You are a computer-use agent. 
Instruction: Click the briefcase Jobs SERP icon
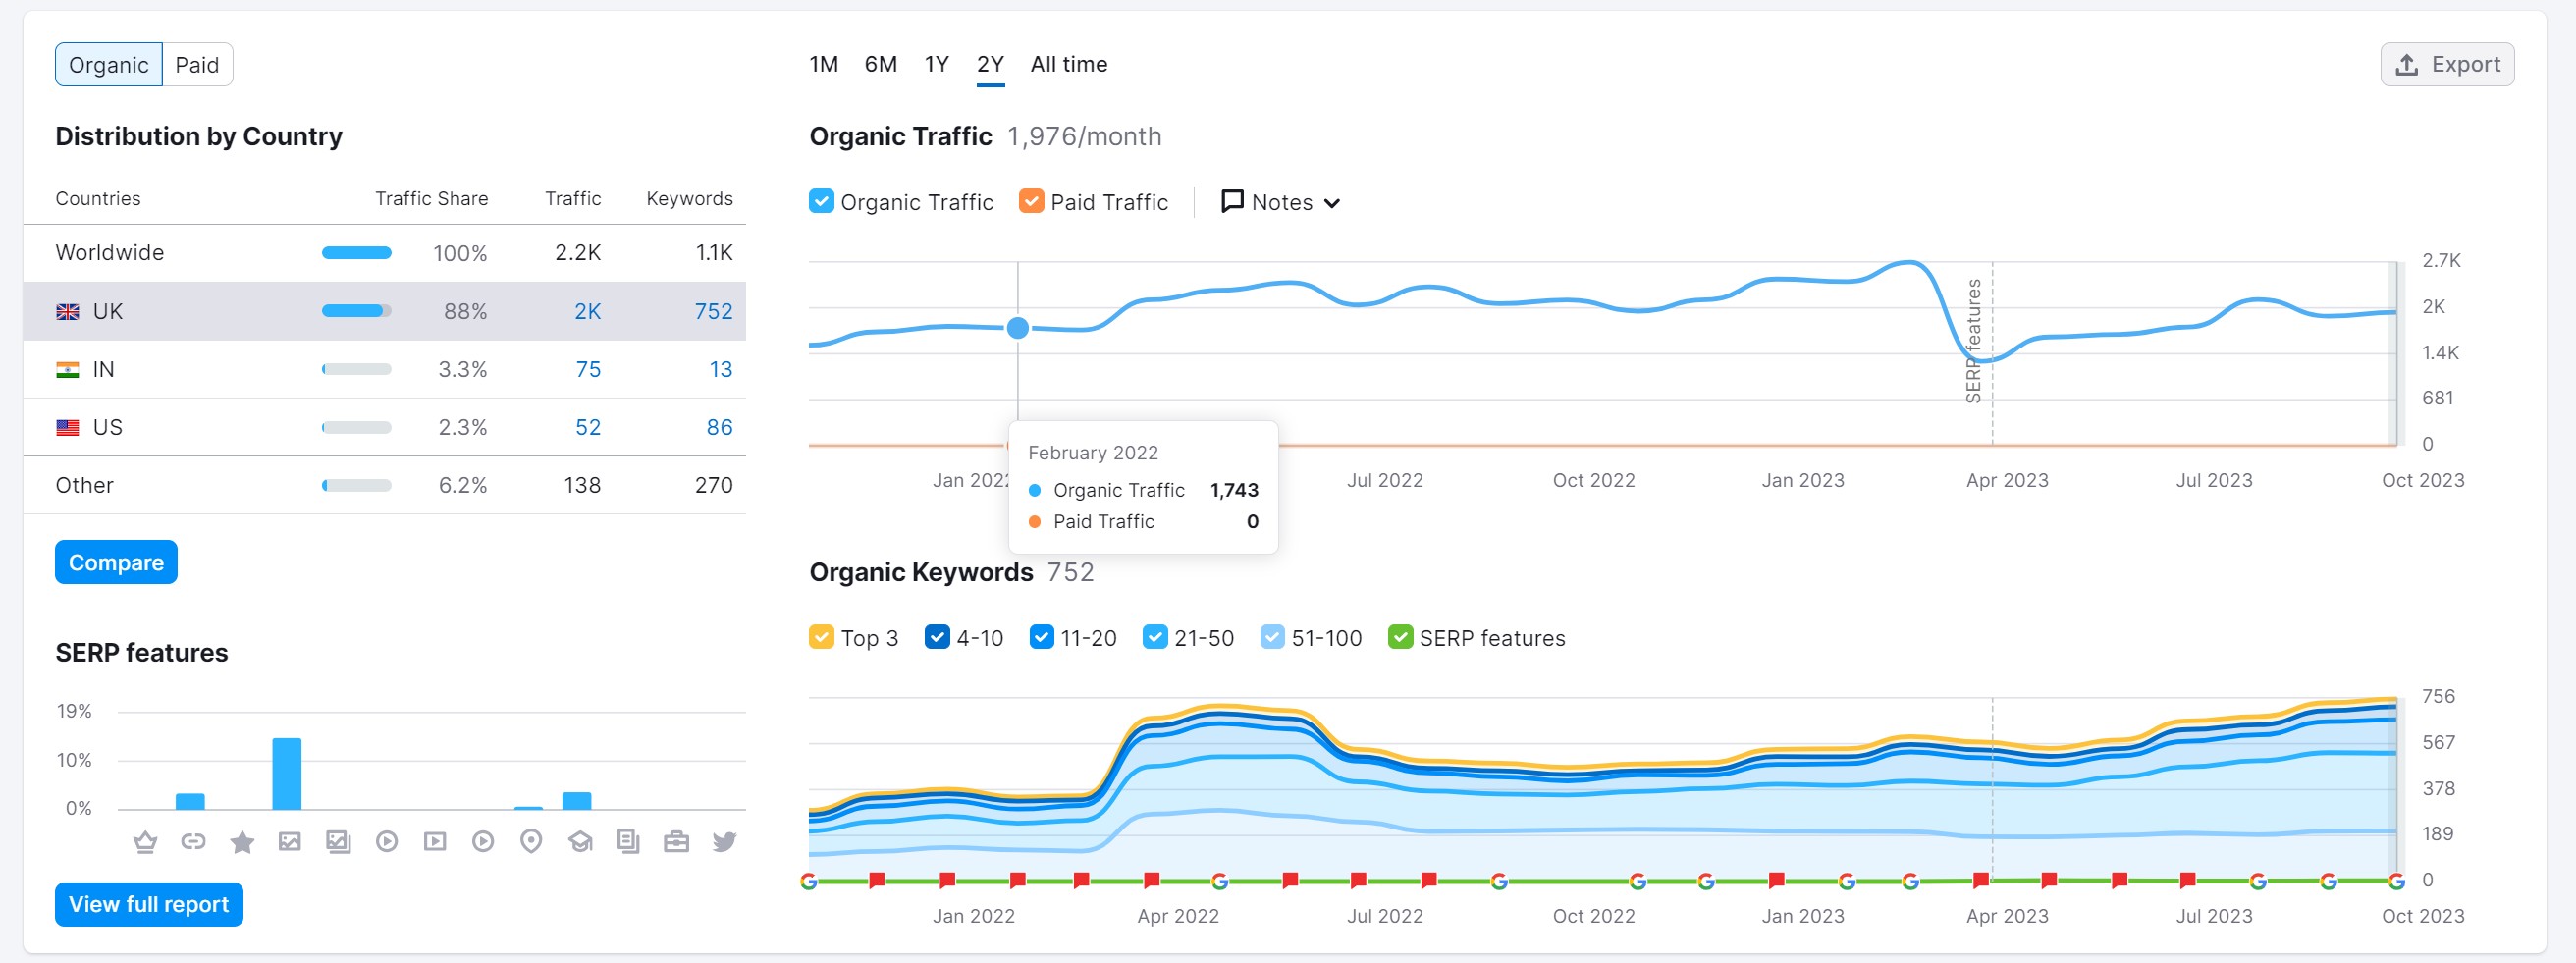(x=676, y=842)
